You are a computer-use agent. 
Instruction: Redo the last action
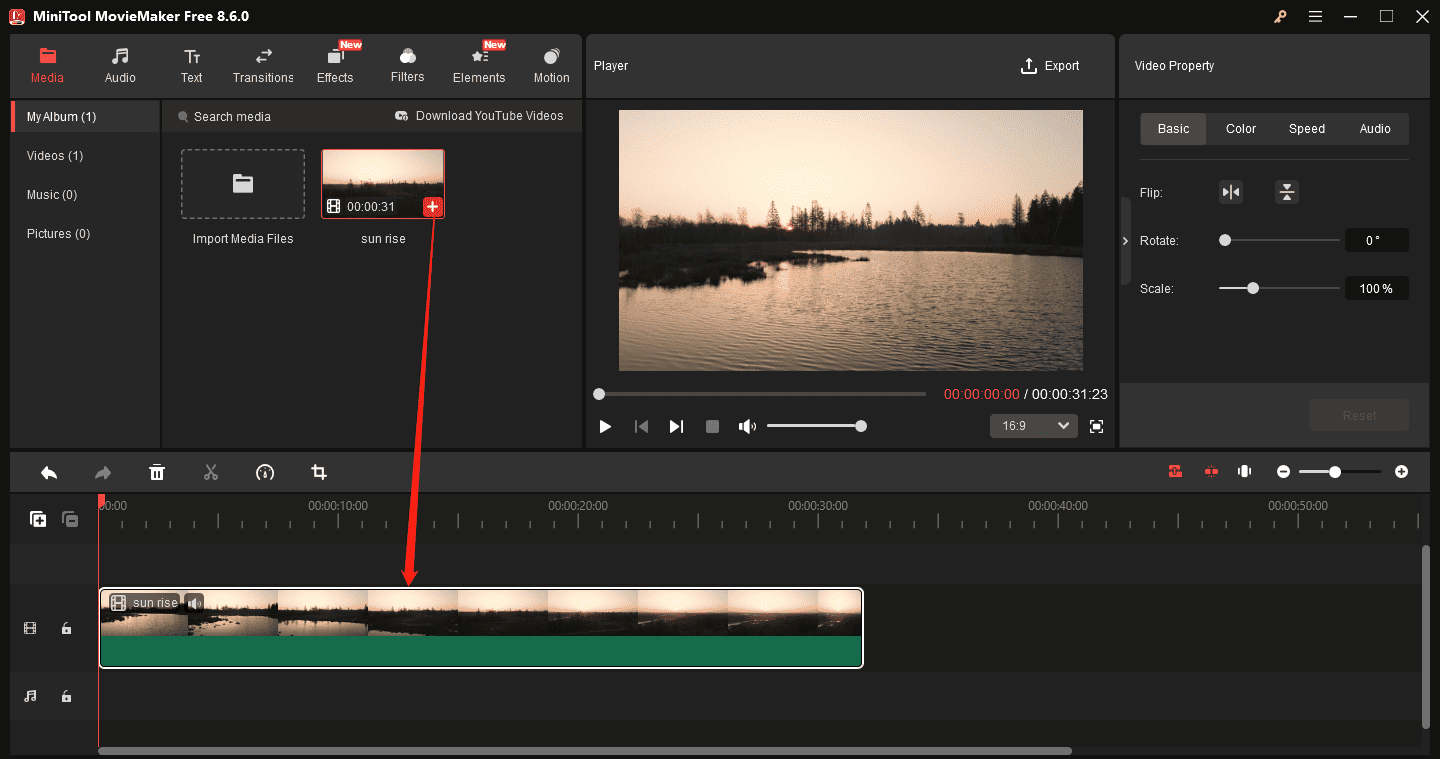(103, 472)
